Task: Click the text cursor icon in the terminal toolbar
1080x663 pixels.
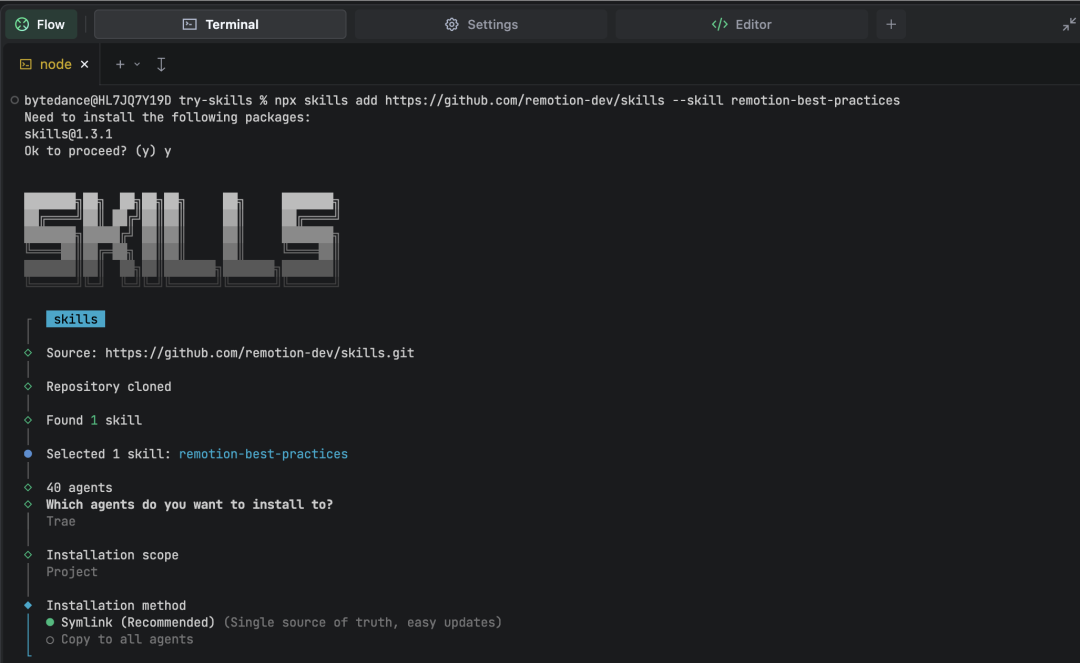Action: [x=160, y=64]
